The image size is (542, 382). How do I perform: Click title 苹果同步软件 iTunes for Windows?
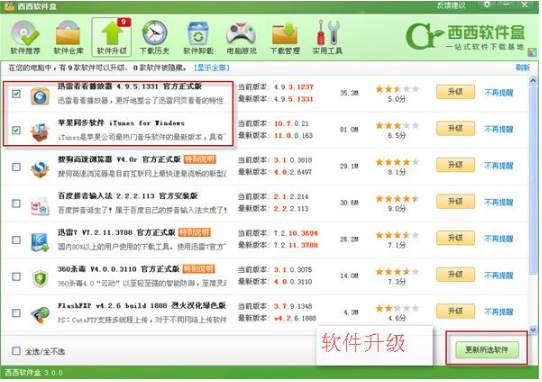(121, 123)
